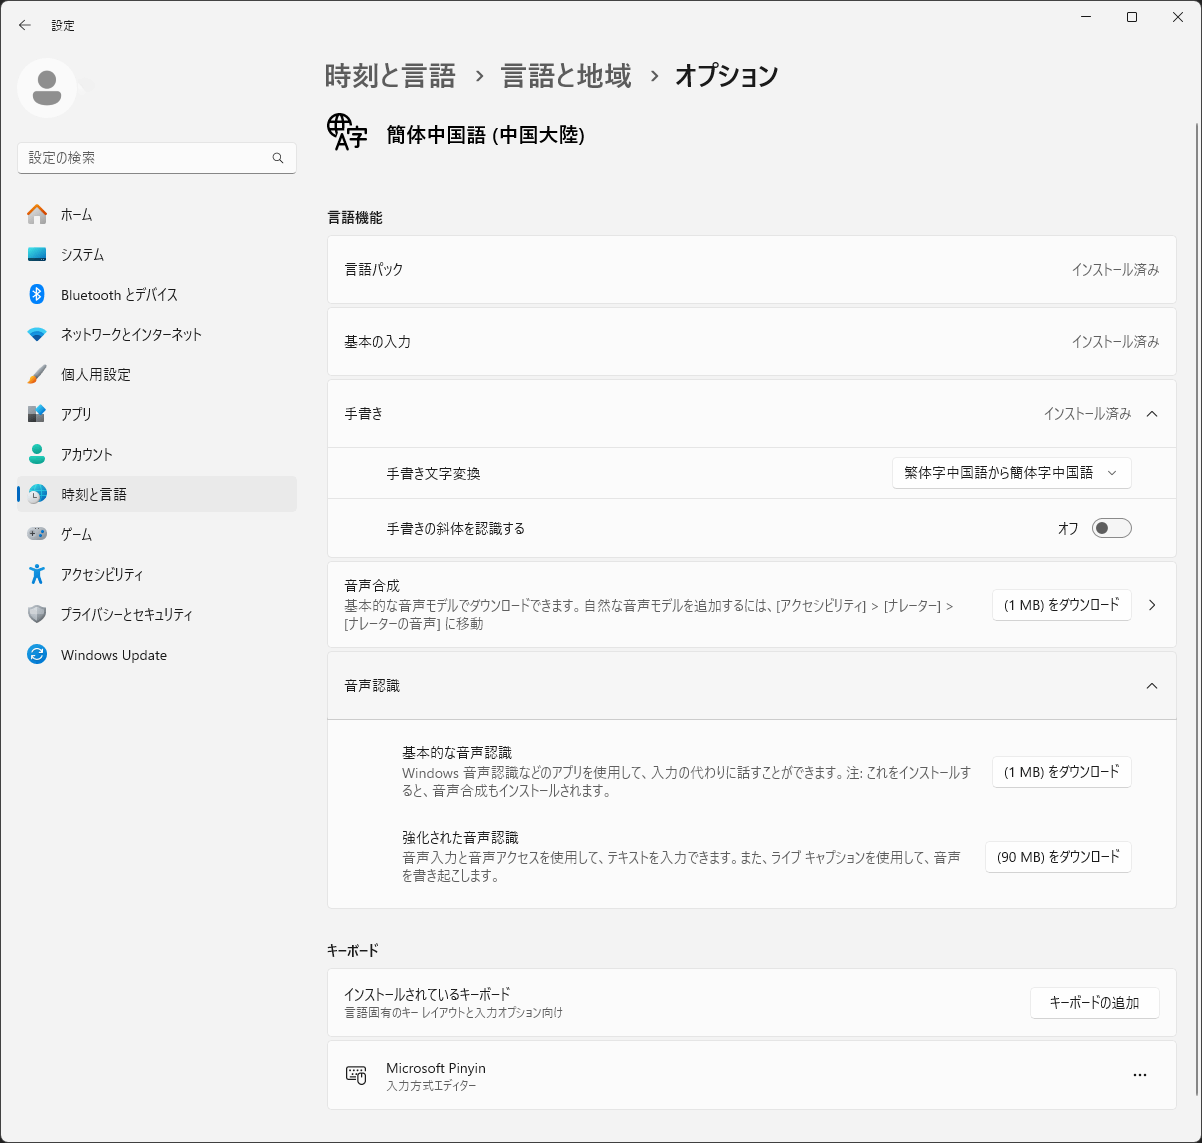Download the 強化された音声認識 (90 MB) package
The image size is (1202, 1143).
pos(1058,857)
